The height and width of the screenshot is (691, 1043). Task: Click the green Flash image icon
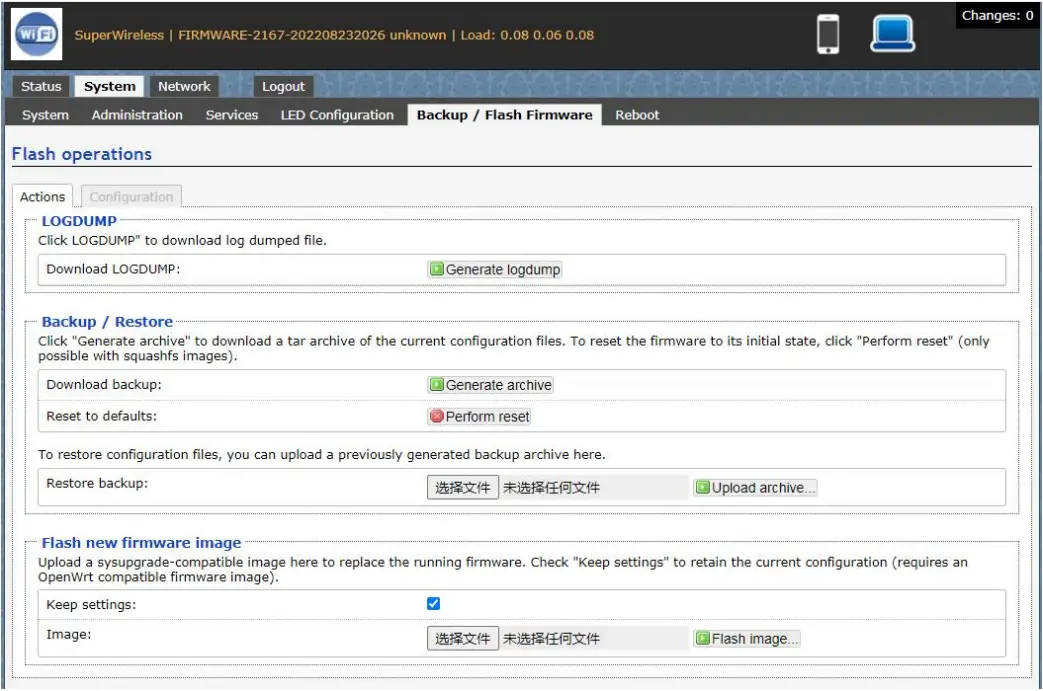pyautogui.click(x=703, y=639)
